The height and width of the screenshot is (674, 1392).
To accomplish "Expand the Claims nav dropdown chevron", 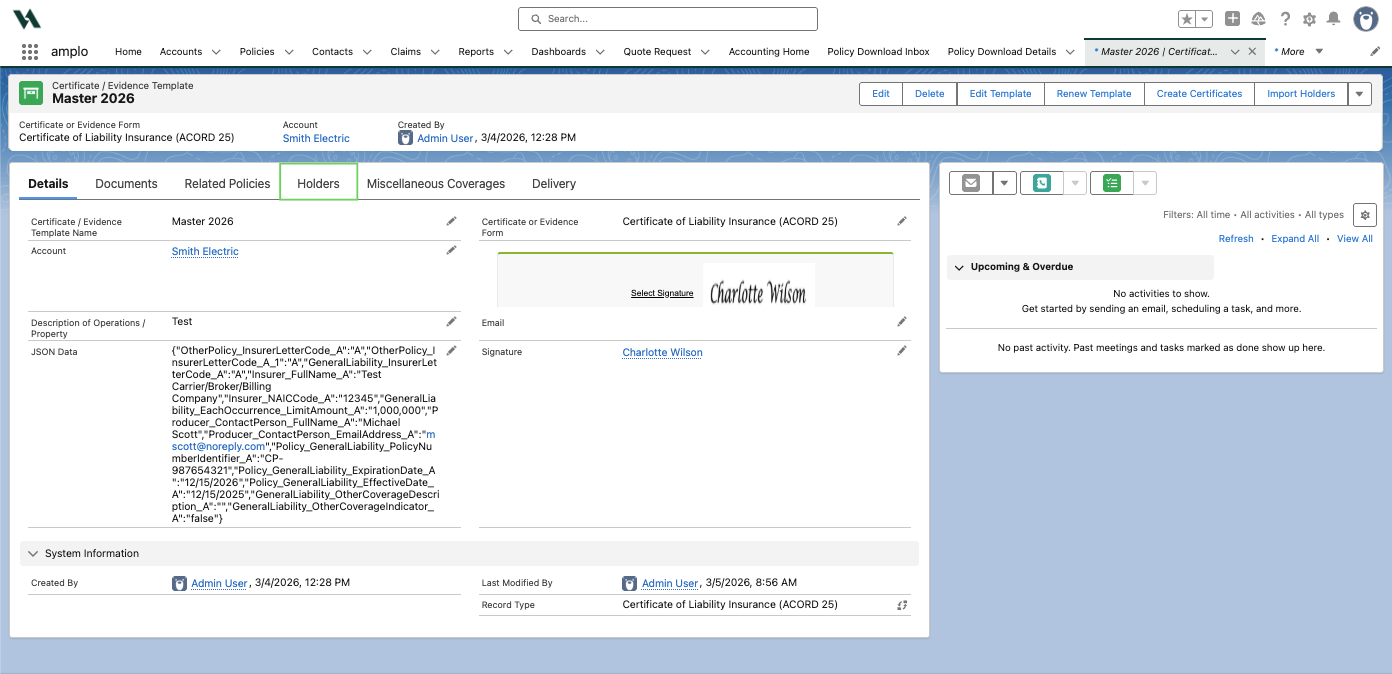I will click(x=435, y=52).
